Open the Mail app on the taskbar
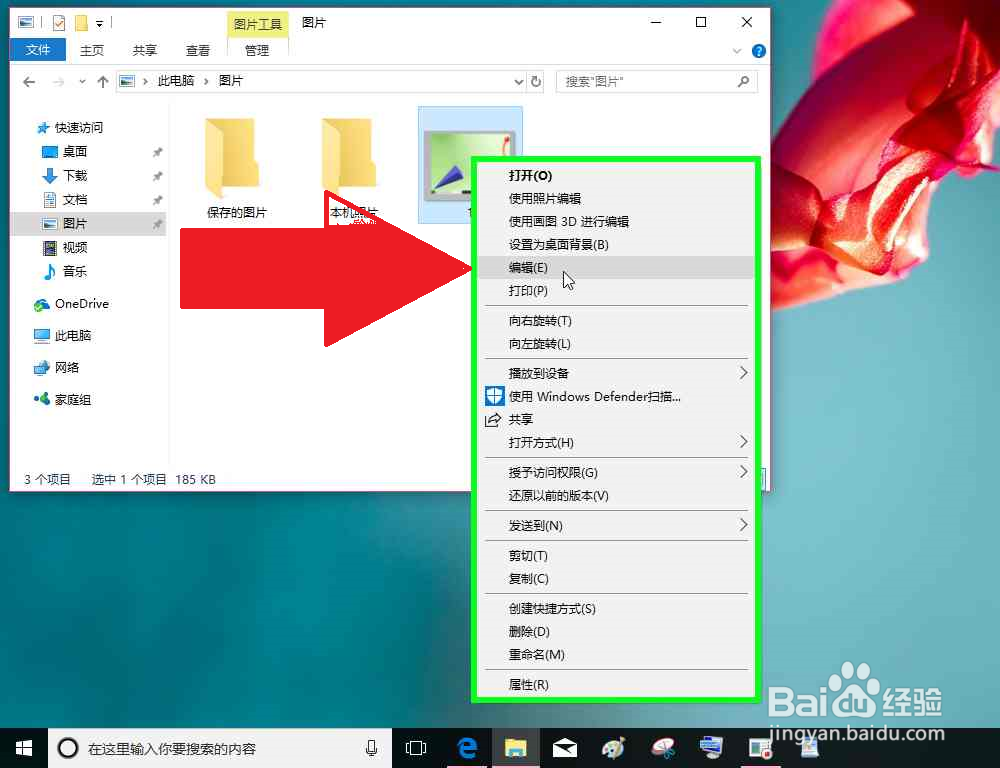1000x768 pixels. 565,748
